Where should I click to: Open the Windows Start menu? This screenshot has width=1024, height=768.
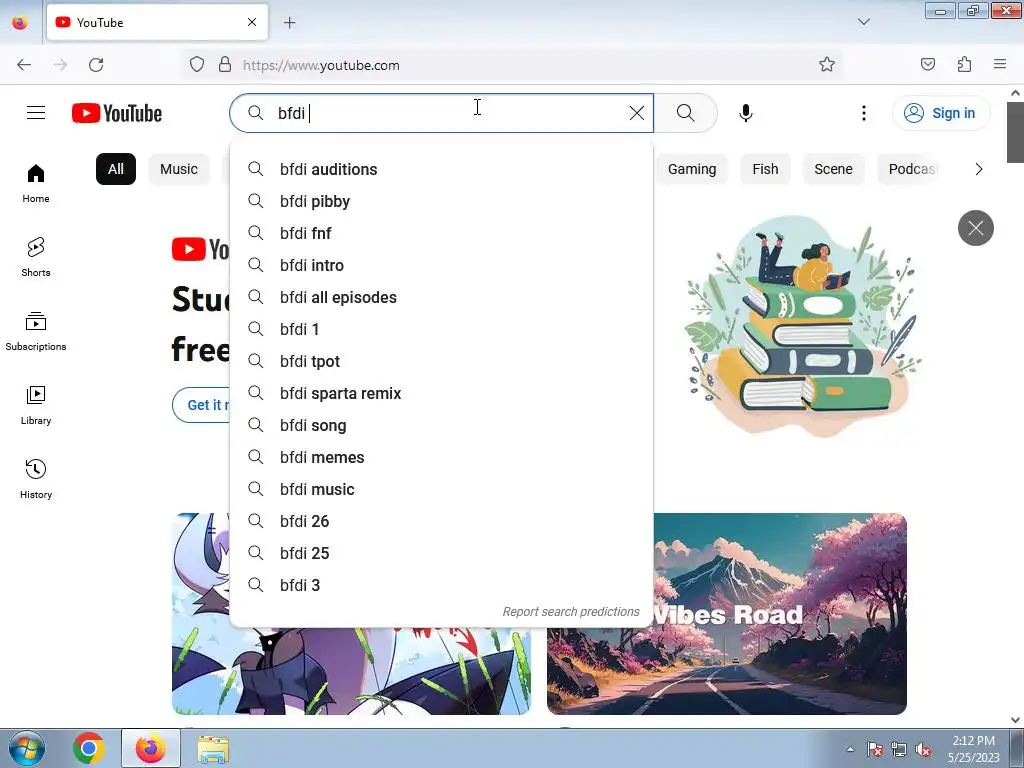[27, 748]
